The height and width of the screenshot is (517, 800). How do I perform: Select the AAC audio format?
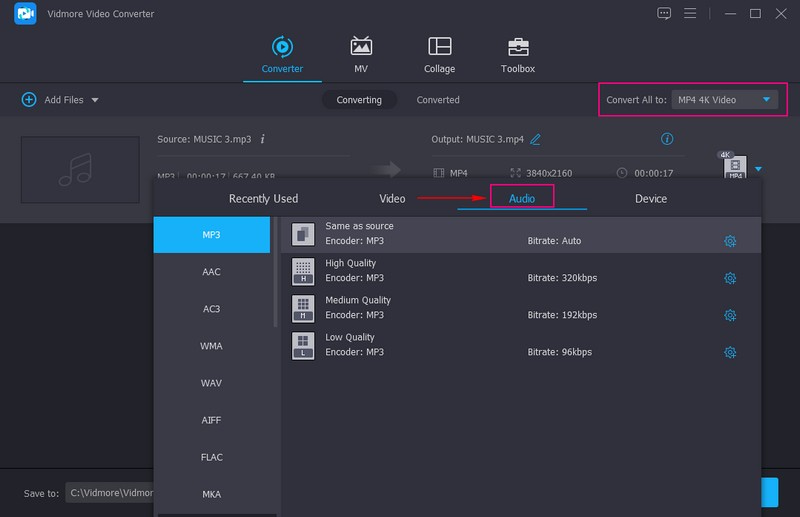pyautogui.click(x=211, y=272)
